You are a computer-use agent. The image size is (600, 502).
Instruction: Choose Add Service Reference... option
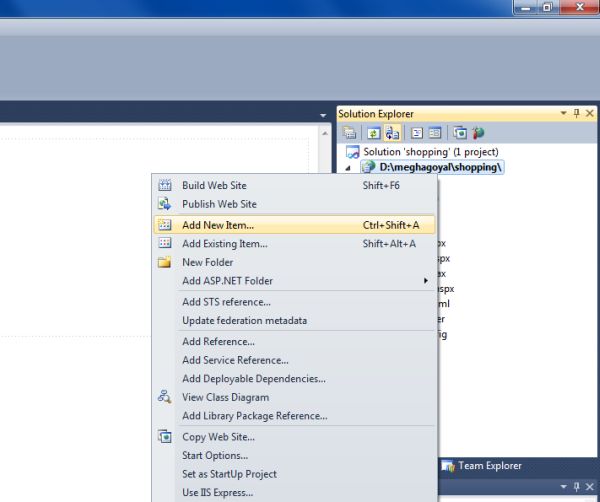(x=294, y=360)
